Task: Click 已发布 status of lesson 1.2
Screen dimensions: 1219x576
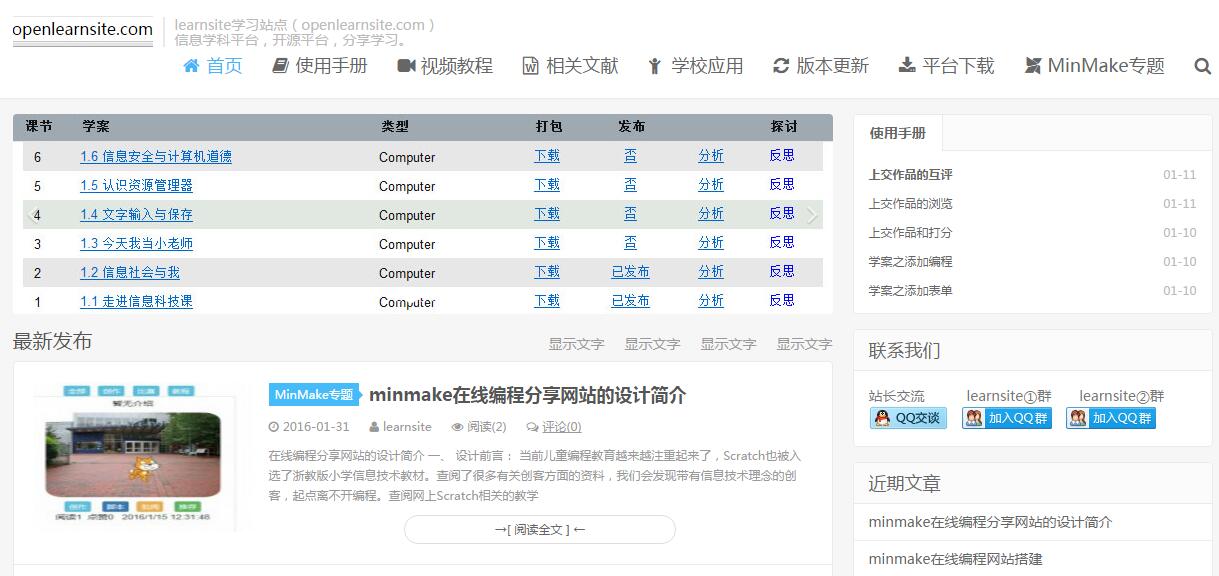Action: 630,272
